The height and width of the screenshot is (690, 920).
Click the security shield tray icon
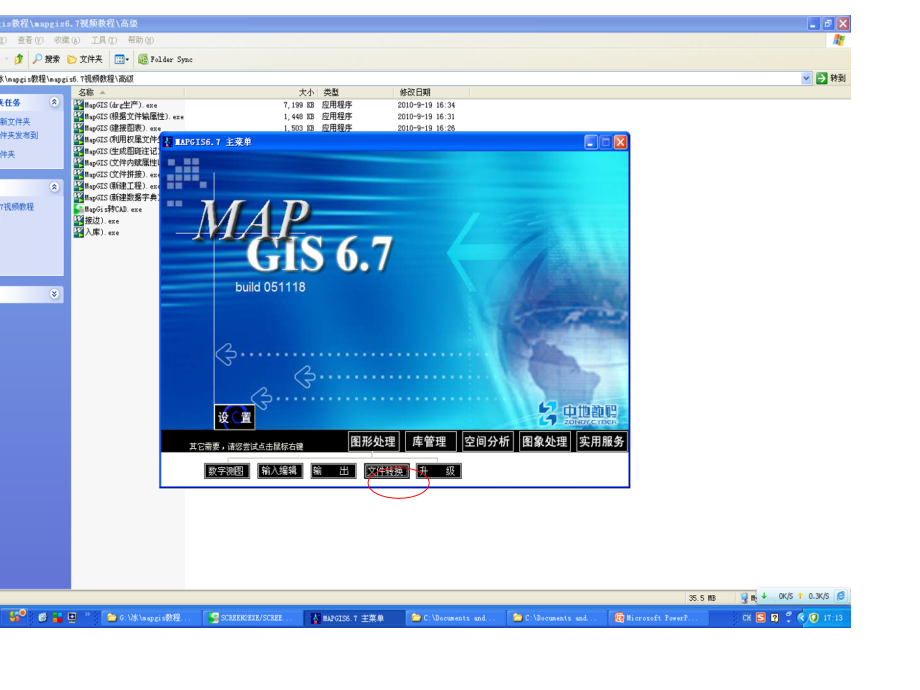click(x=814, y=617)
